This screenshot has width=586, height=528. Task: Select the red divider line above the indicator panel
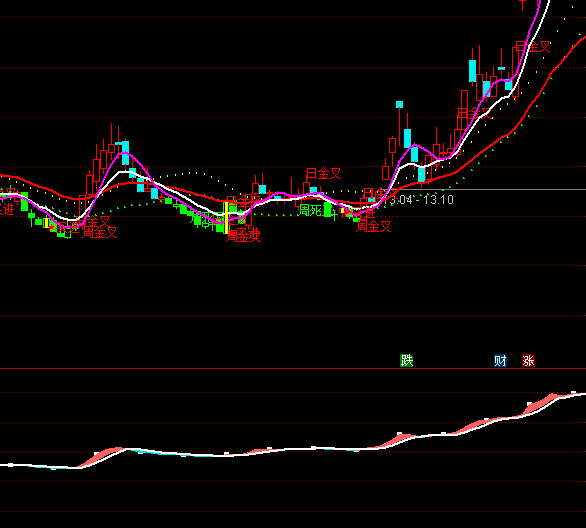point(293,369)
